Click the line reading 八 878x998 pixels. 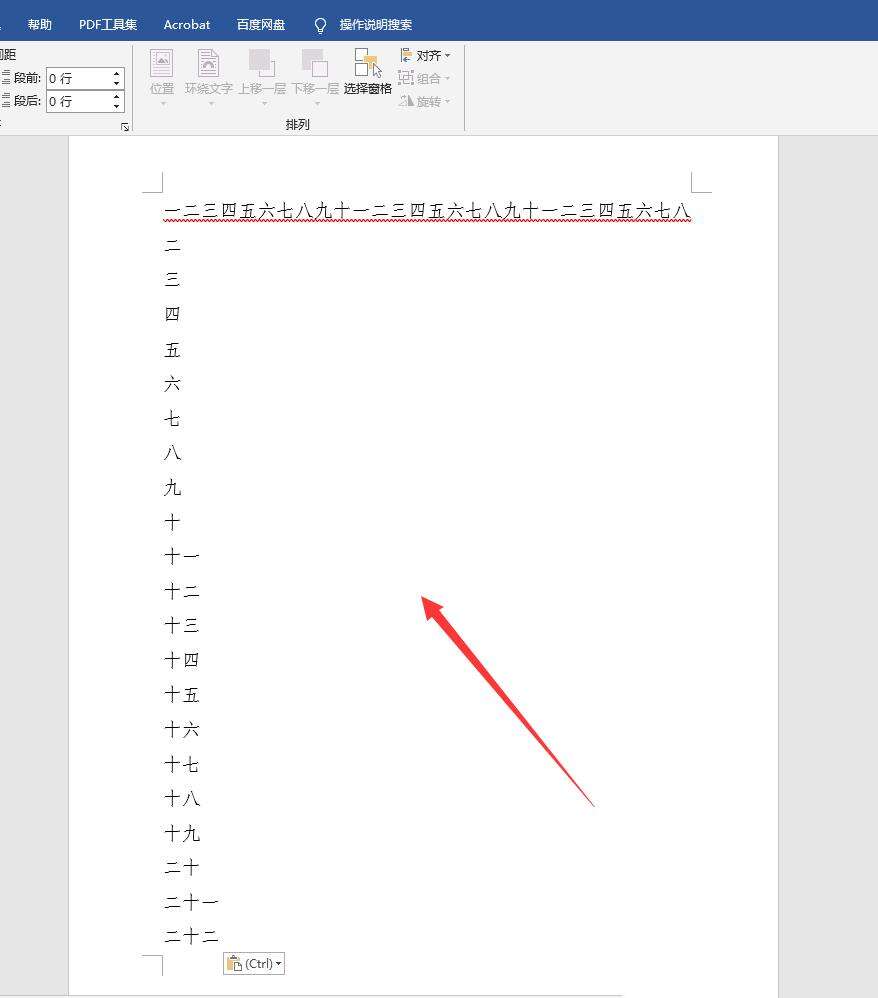(173, 453)
